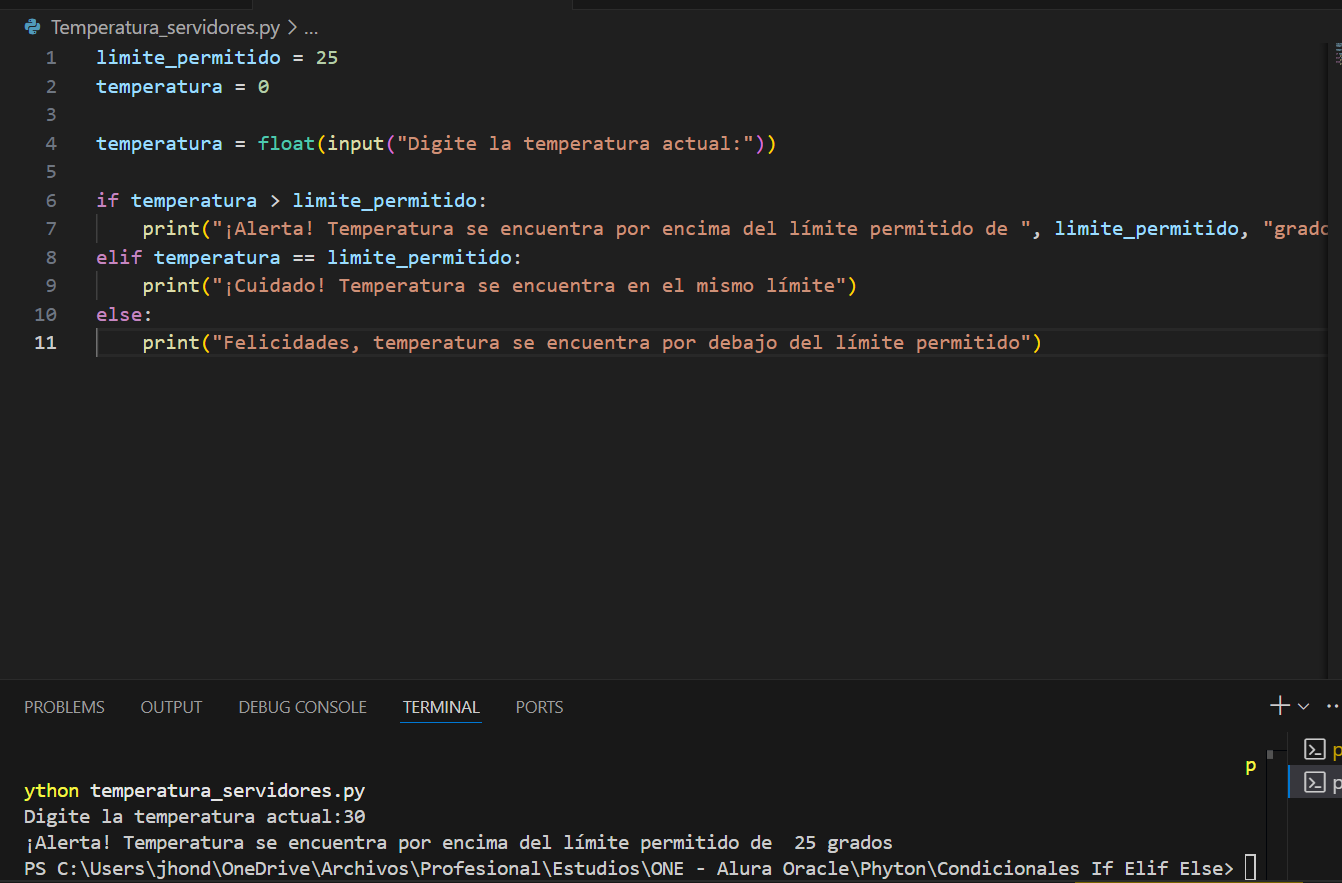The width and height of the screenshot is (1342, 883).
Task: Click line number 6 in the gutter
Action: [51, 200]
